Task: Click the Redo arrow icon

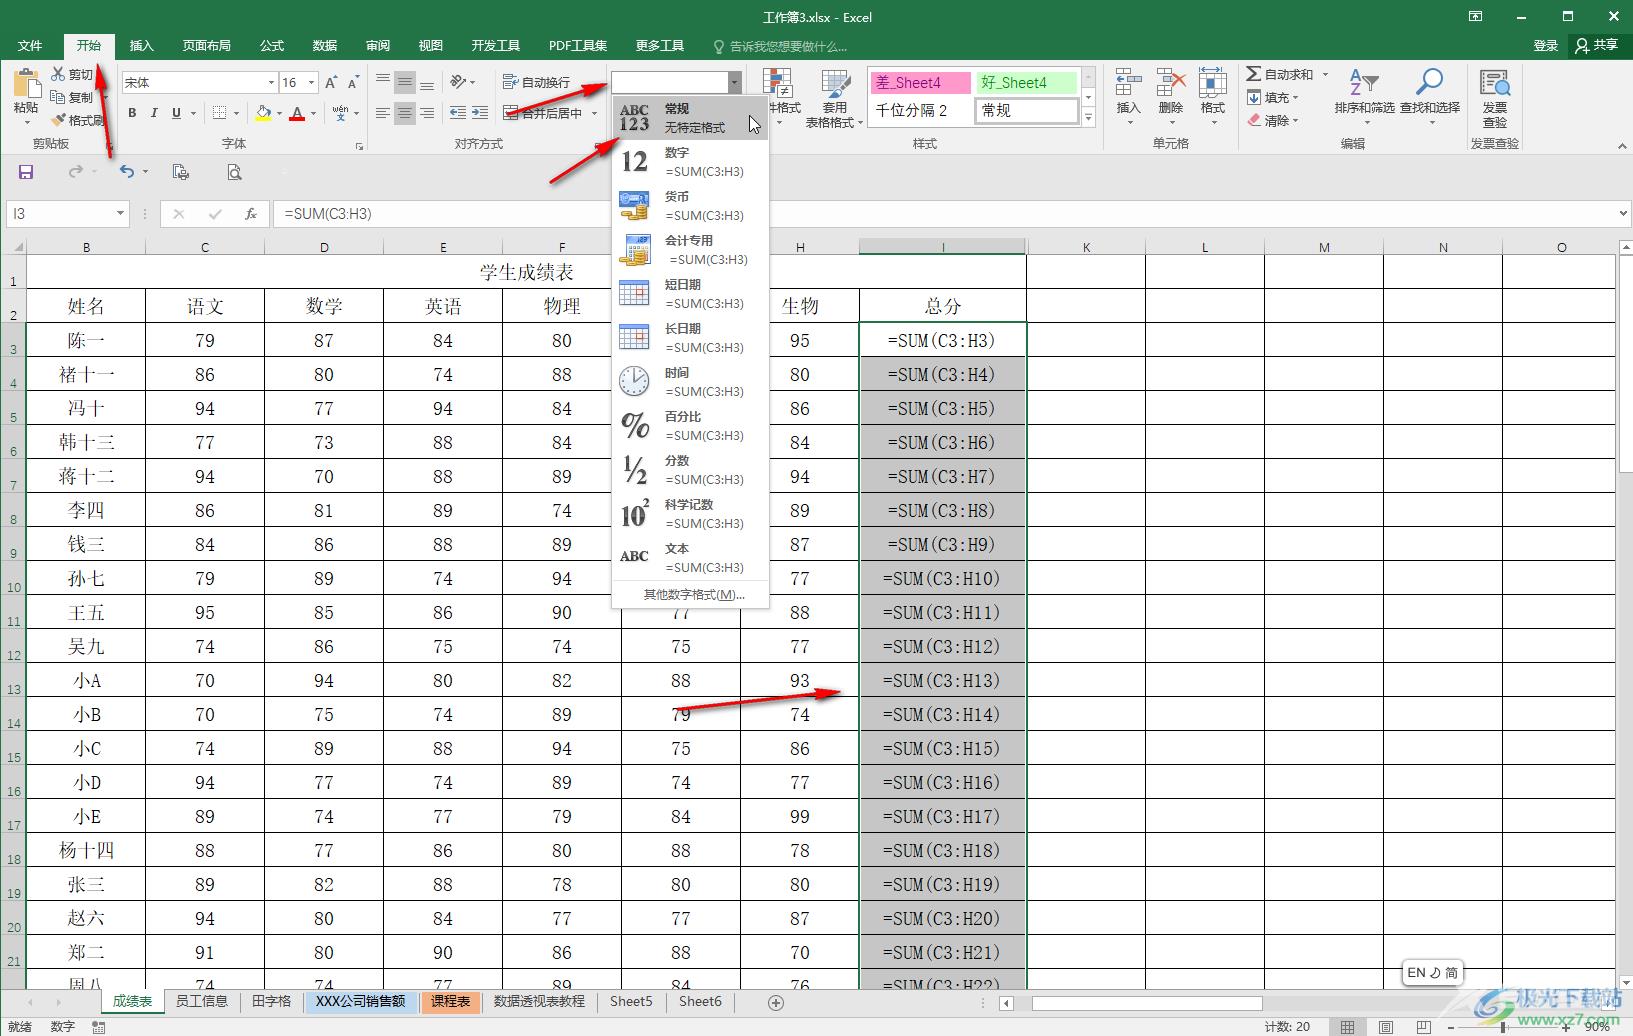Action: pyautogui.click(x=76, y=172)
